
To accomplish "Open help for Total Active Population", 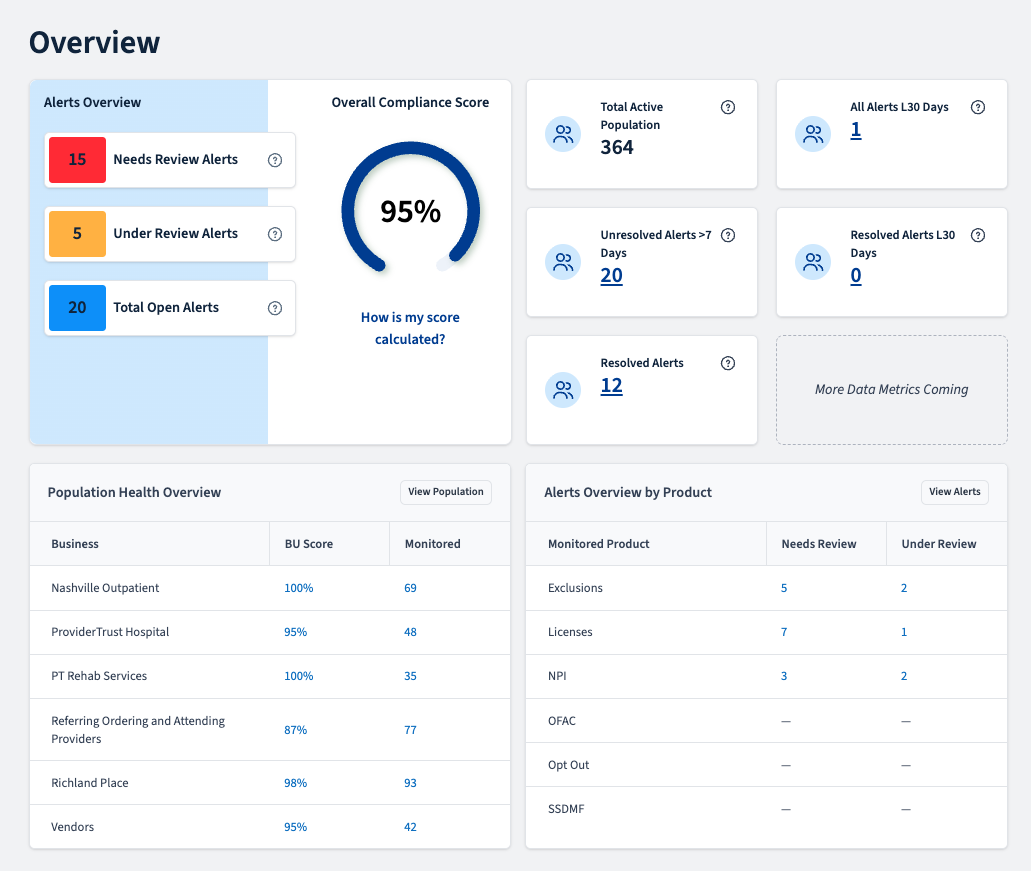I will 728,107.
